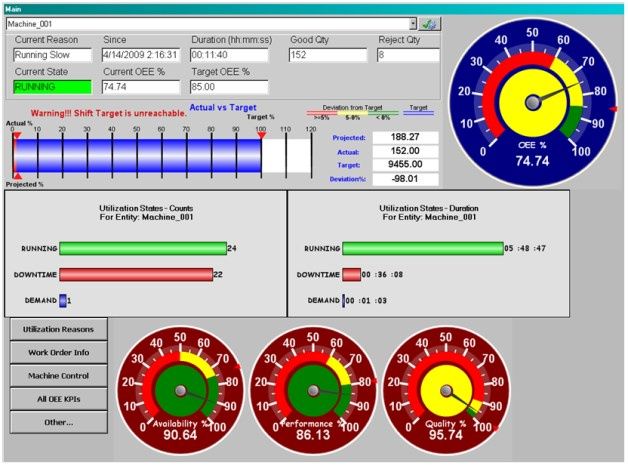
Task: Open Work Order Info
Action: point(58,352)
